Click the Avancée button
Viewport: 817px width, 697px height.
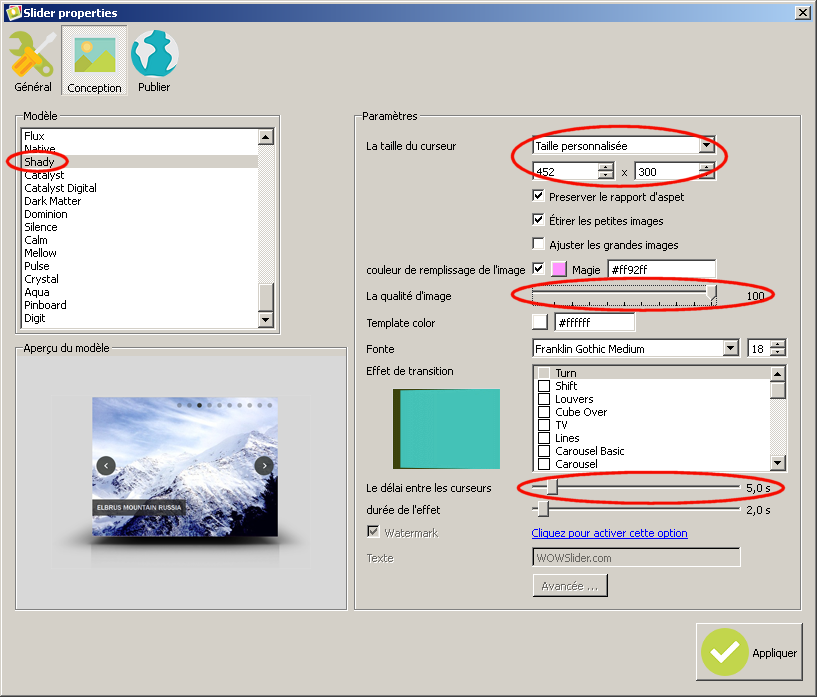[x=570, y=586]
